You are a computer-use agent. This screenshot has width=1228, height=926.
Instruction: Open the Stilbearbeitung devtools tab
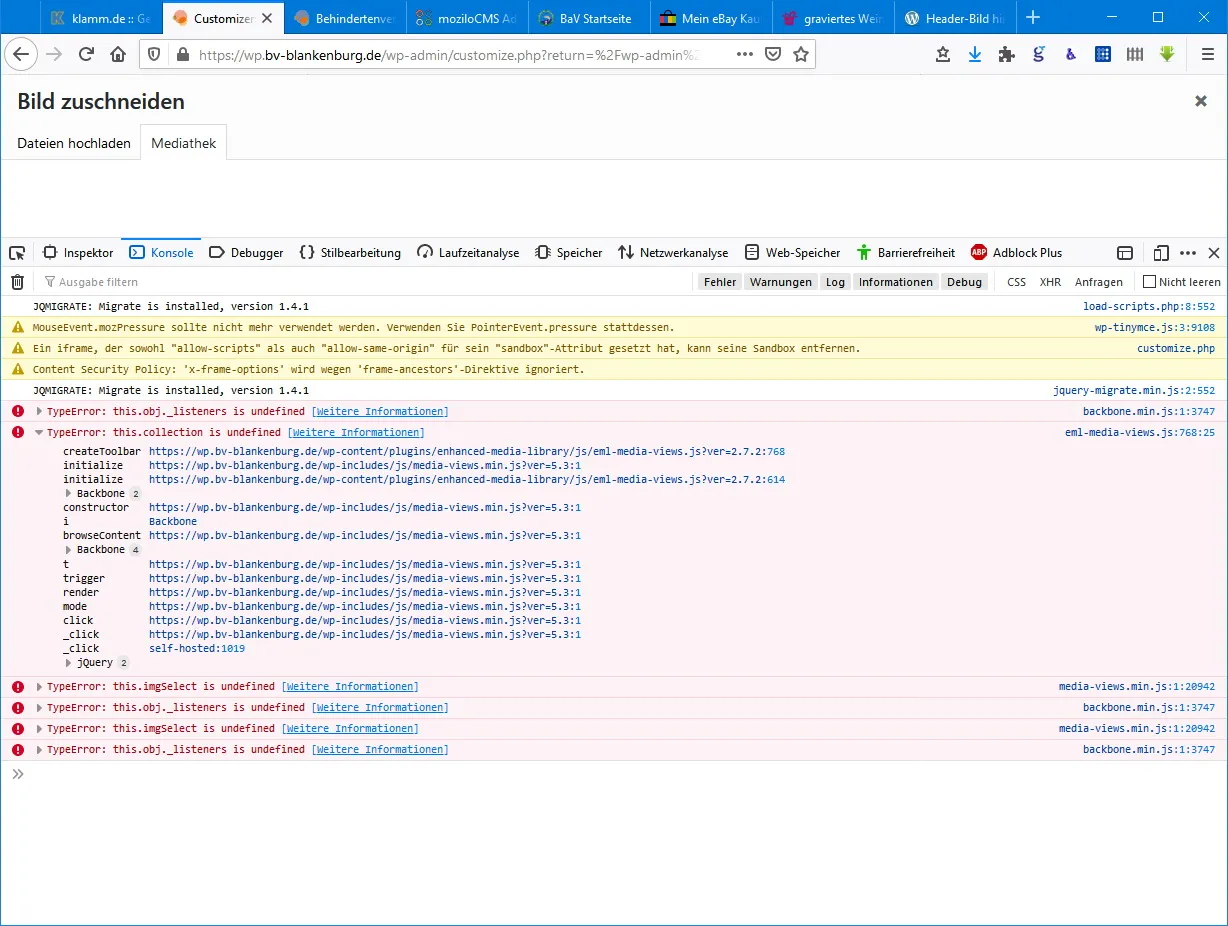click(x=350, y=253)
